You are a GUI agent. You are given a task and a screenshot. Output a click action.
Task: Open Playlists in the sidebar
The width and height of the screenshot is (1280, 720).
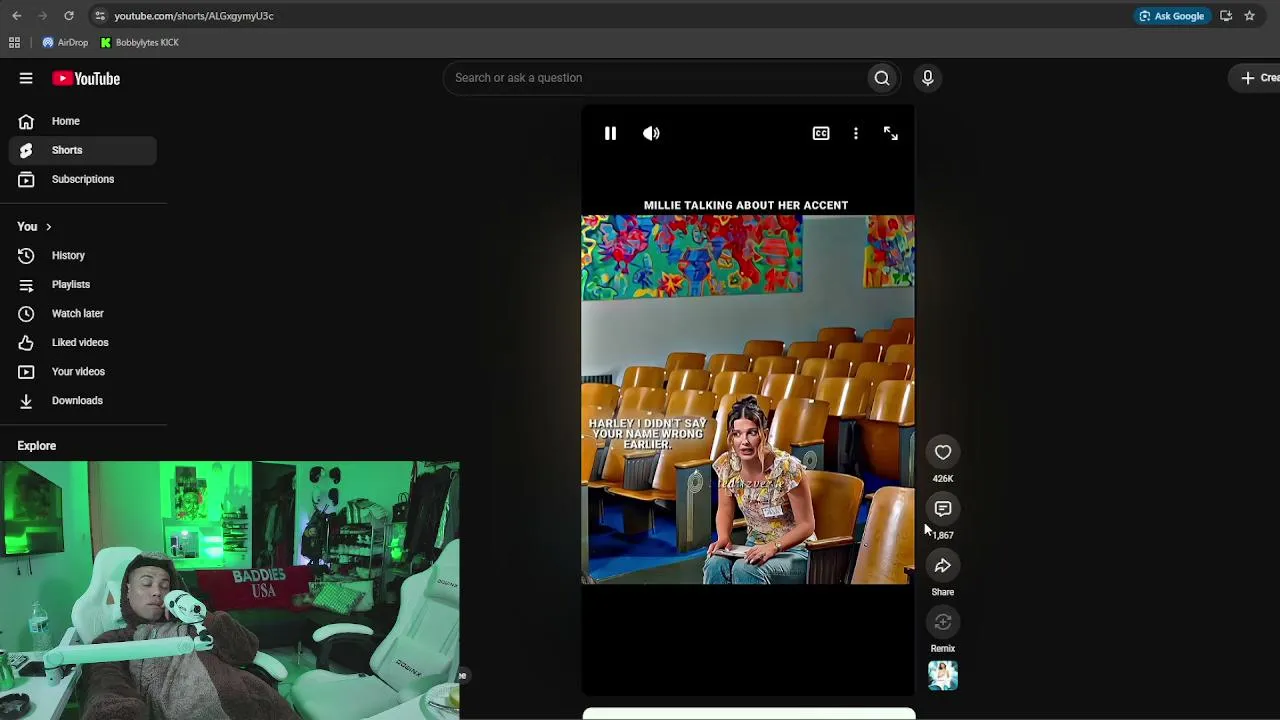point(83,285)
